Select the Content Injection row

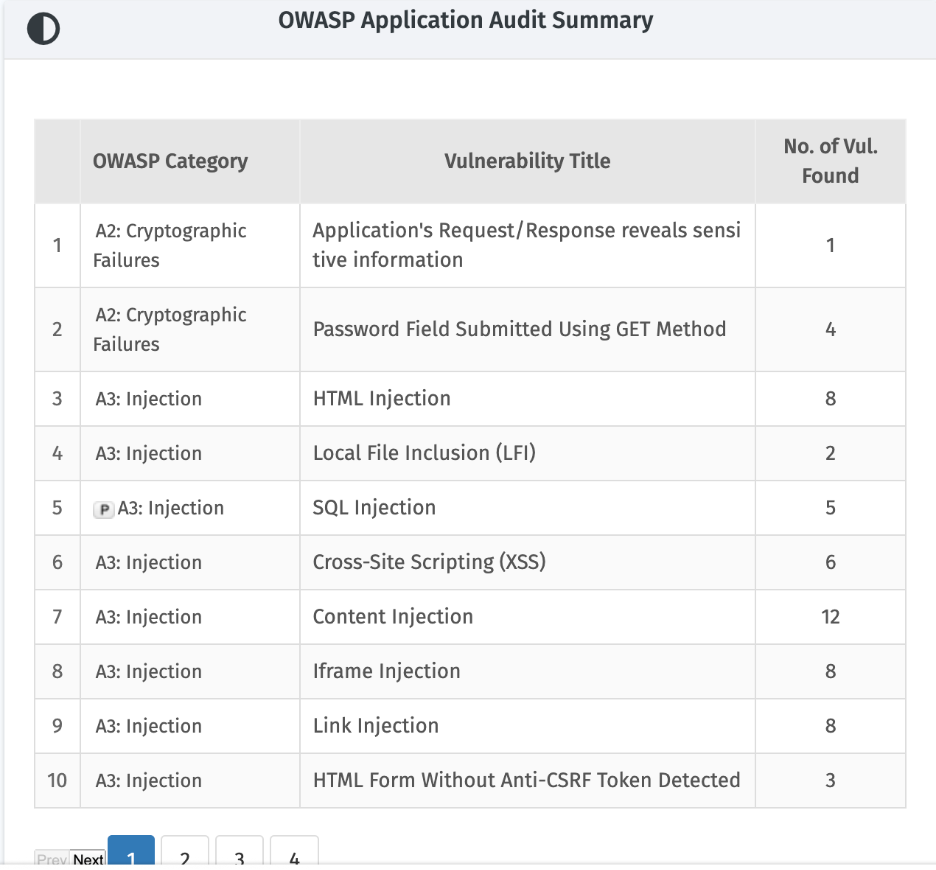[x=470, y=617]
